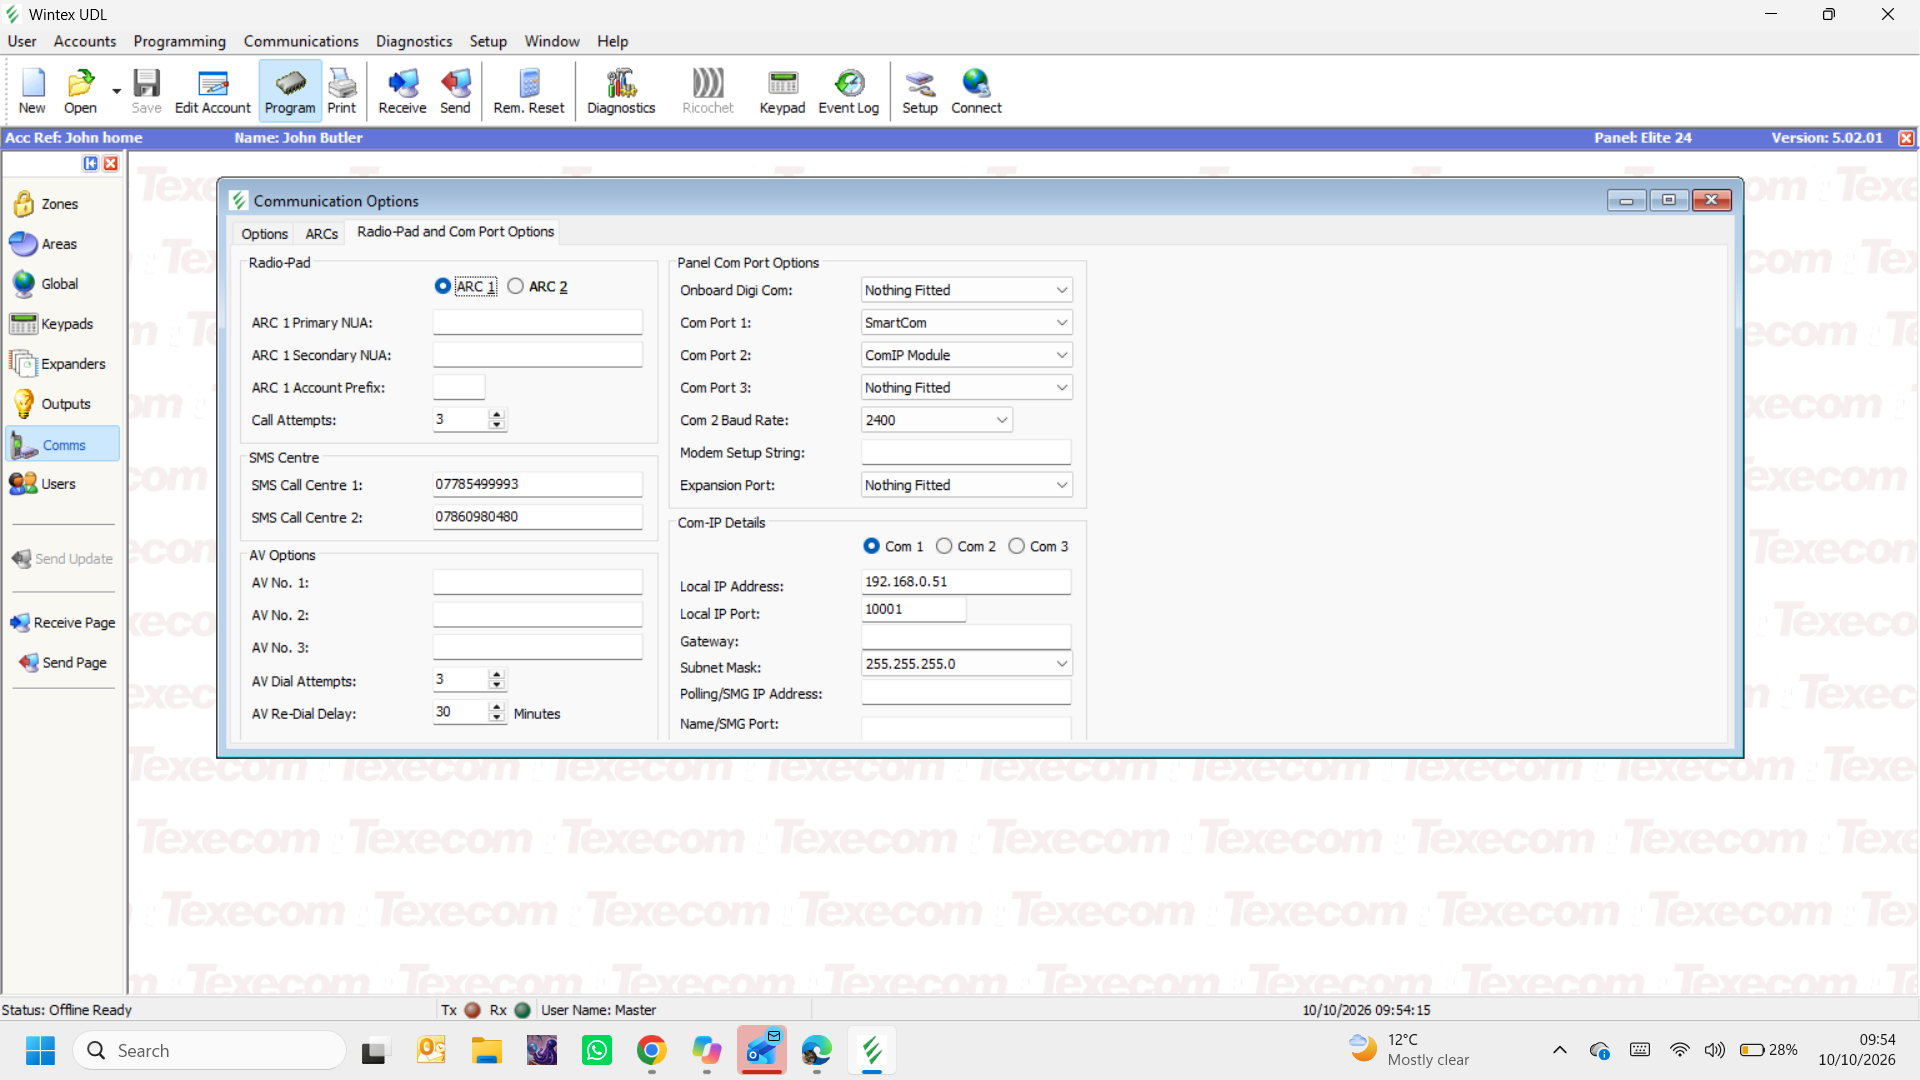Screen dimensions: 1920x1080
Task: Select Com 1 in Com-IP Details
Action: coord(871,546)
